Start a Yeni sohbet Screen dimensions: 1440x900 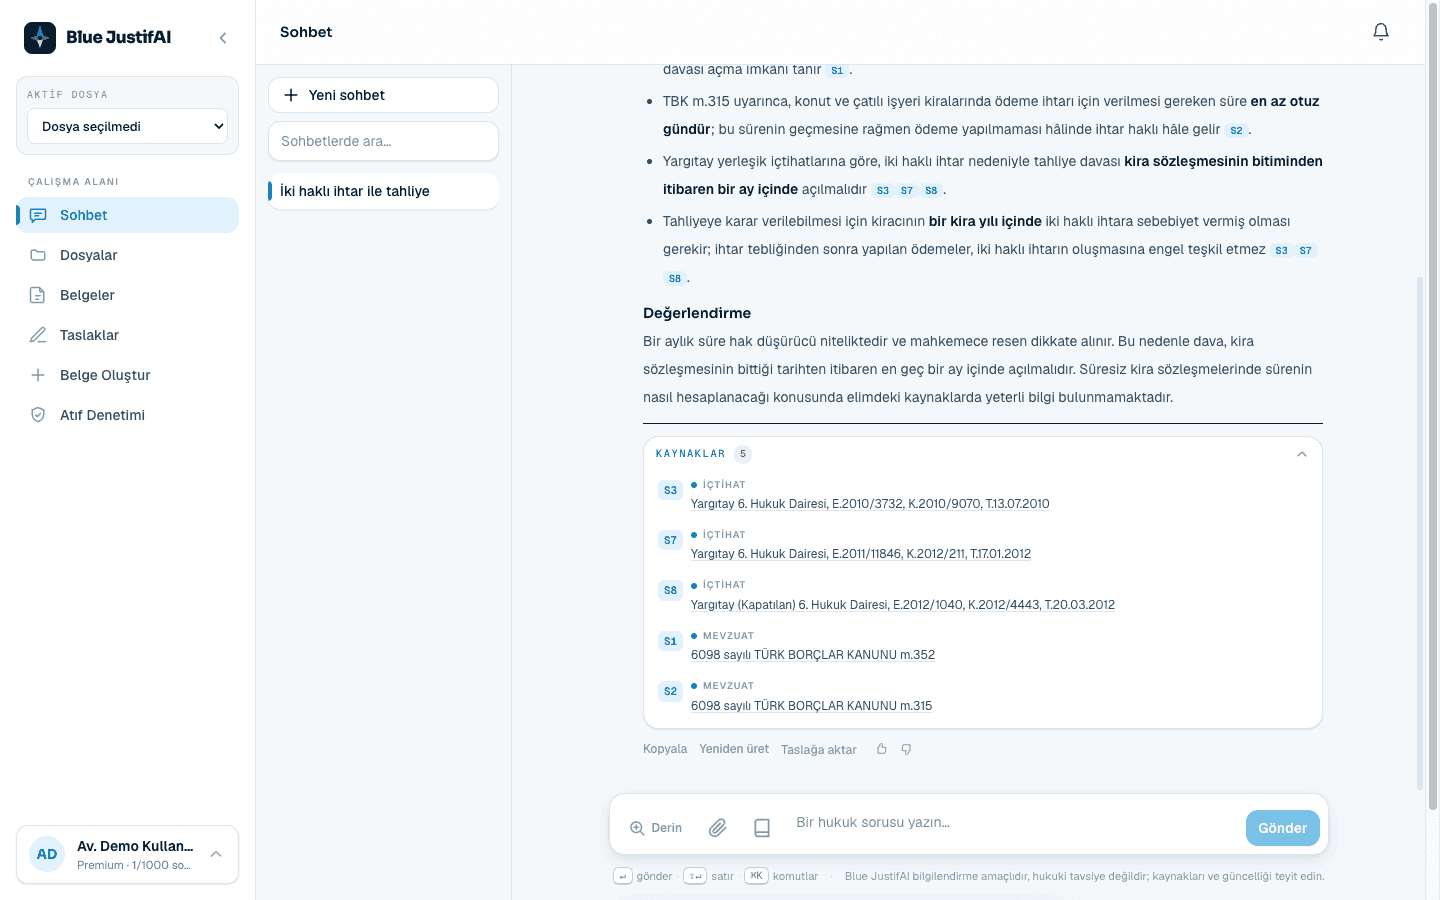383,95
